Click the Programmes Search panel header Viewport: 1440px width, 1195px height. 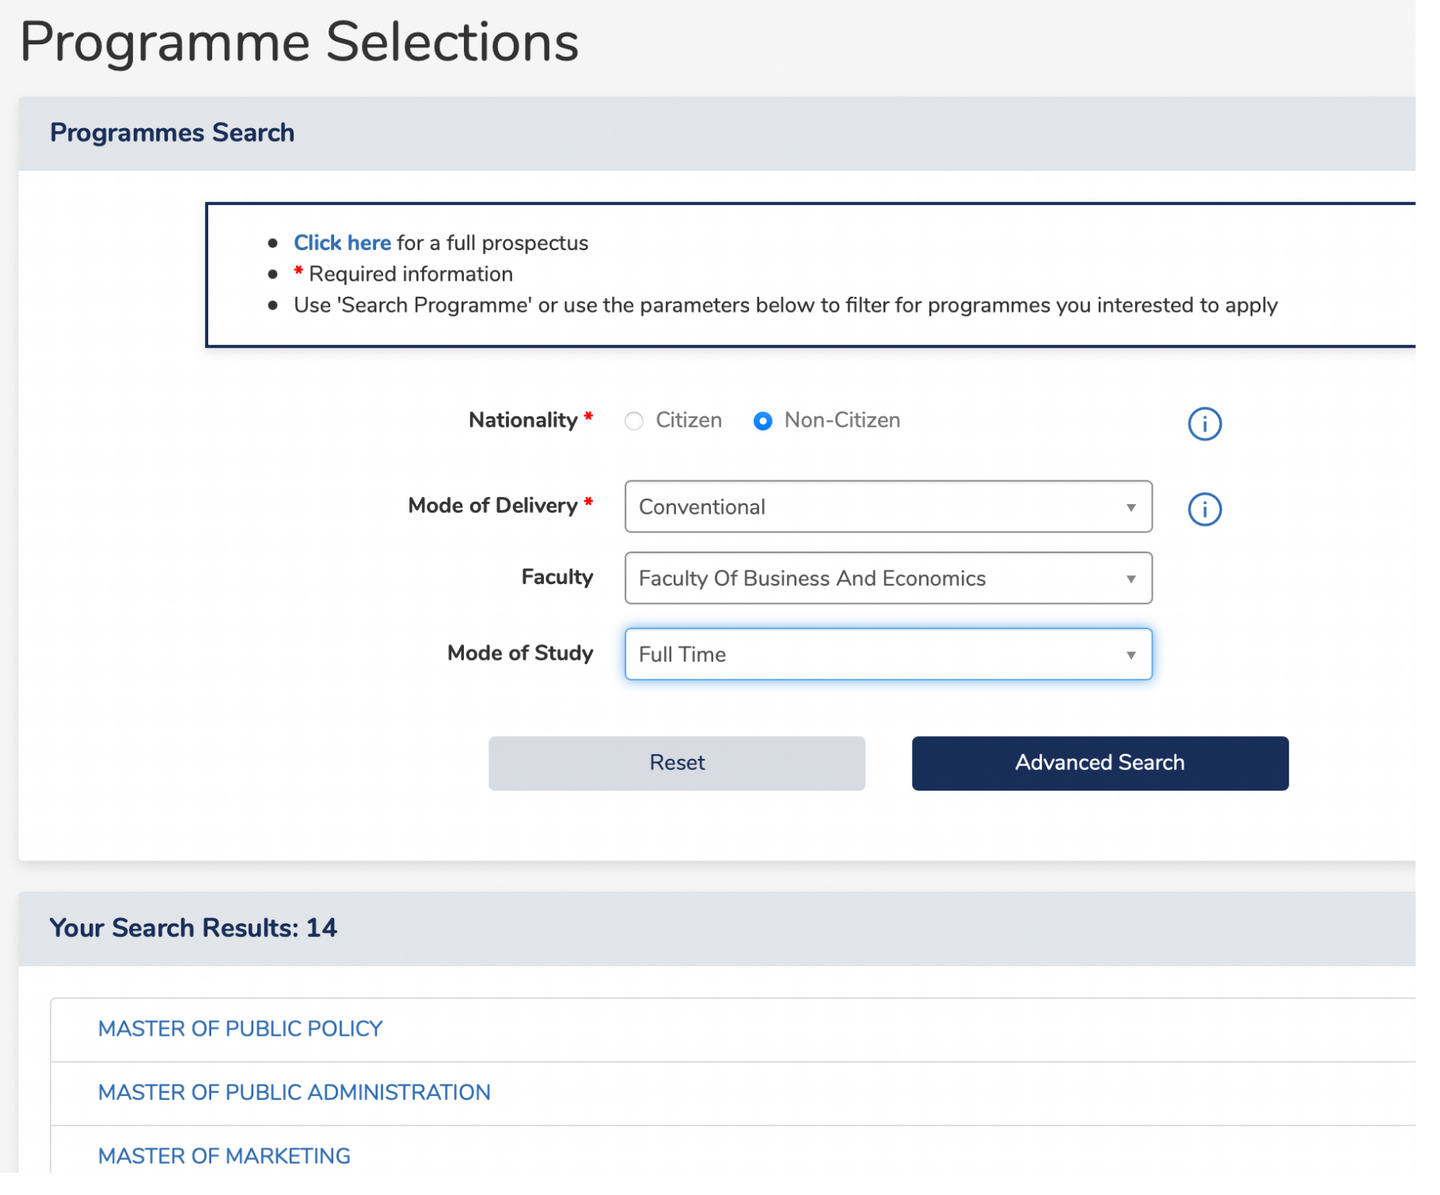172,133
